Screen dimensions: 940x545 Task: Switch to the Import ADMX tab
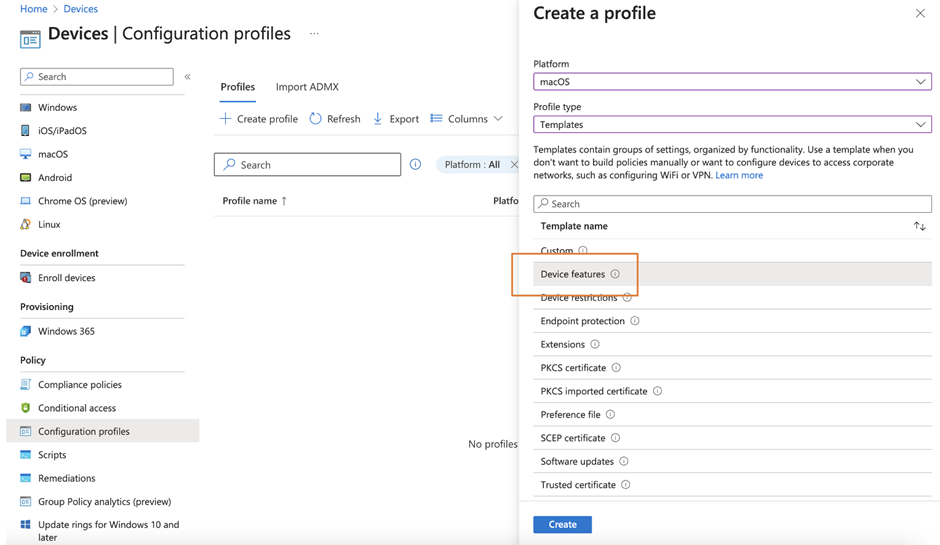[307, 87]
